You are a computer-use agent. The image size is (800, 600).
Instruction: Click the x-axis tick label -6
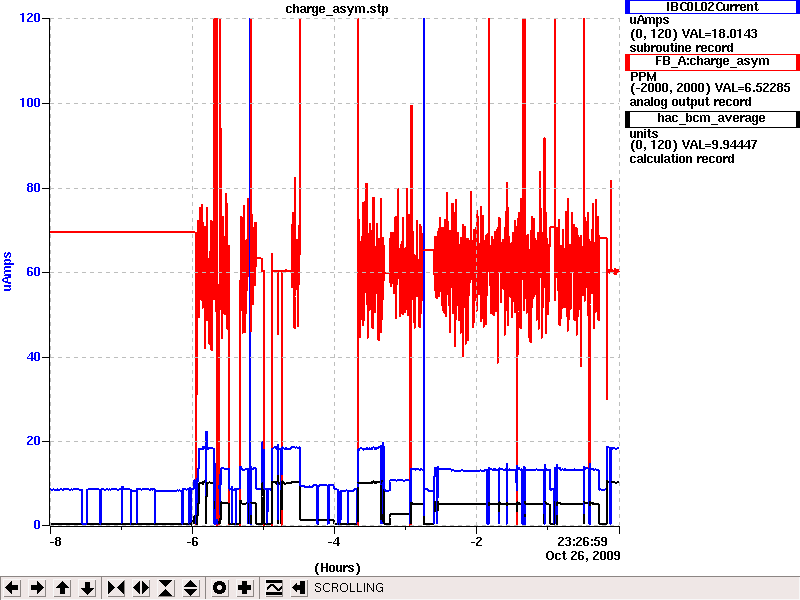192,541
